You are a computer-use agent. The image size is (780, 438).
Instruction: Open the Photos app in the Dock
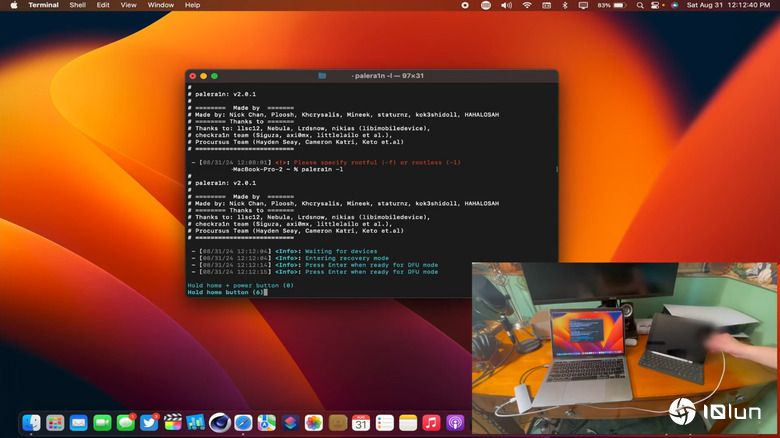point(313,423)
